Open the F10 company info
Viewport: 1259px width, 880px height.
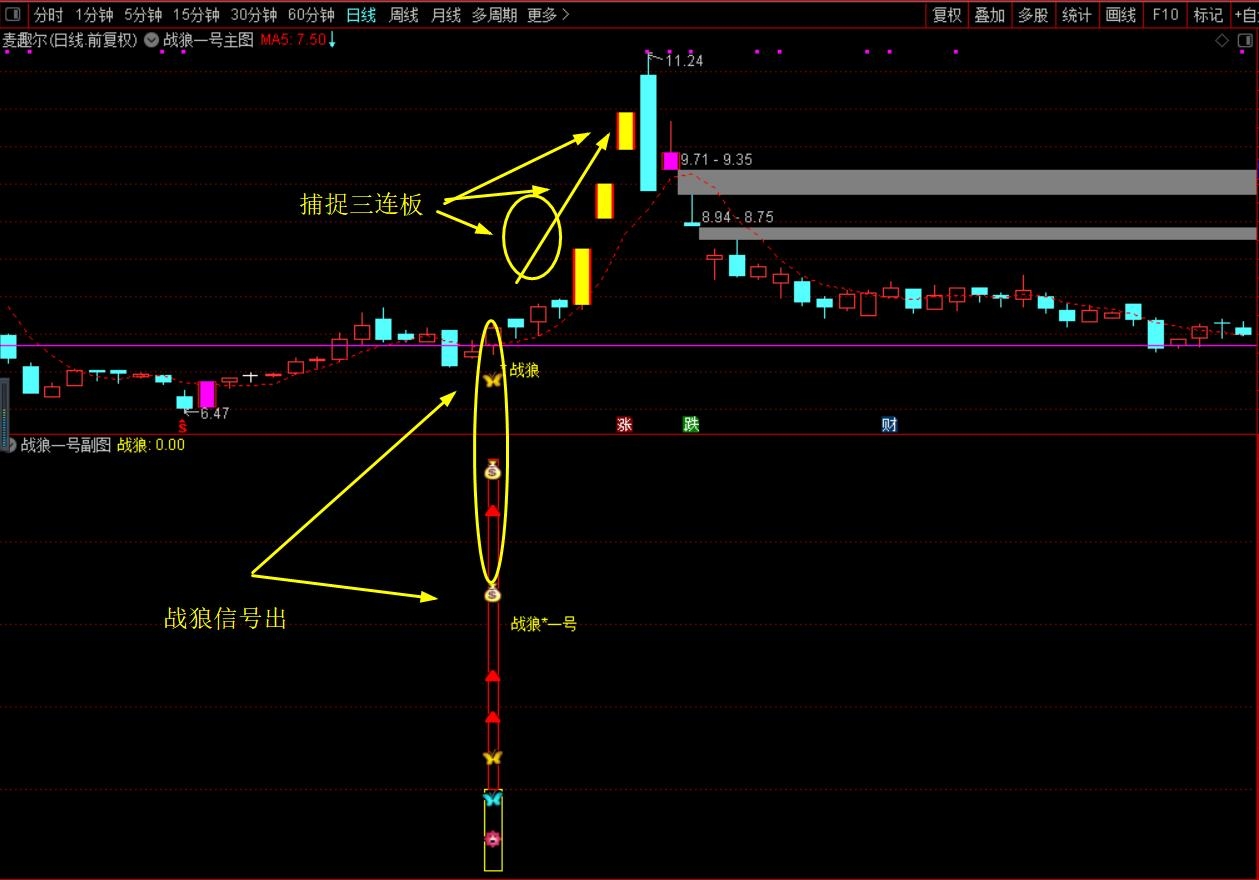coord(1165,15)
